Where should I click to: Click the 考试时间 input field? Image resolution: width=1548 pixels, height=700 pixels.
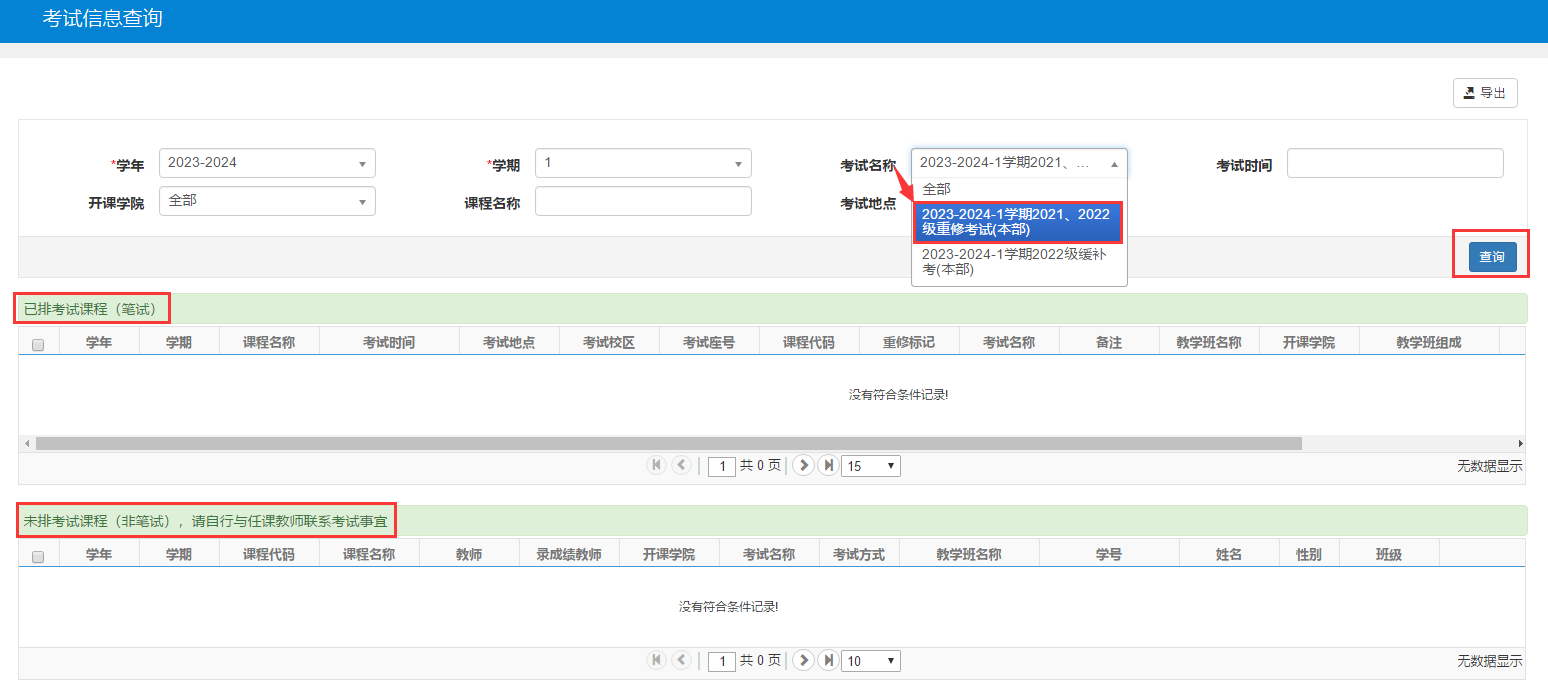click(1395, 163)
